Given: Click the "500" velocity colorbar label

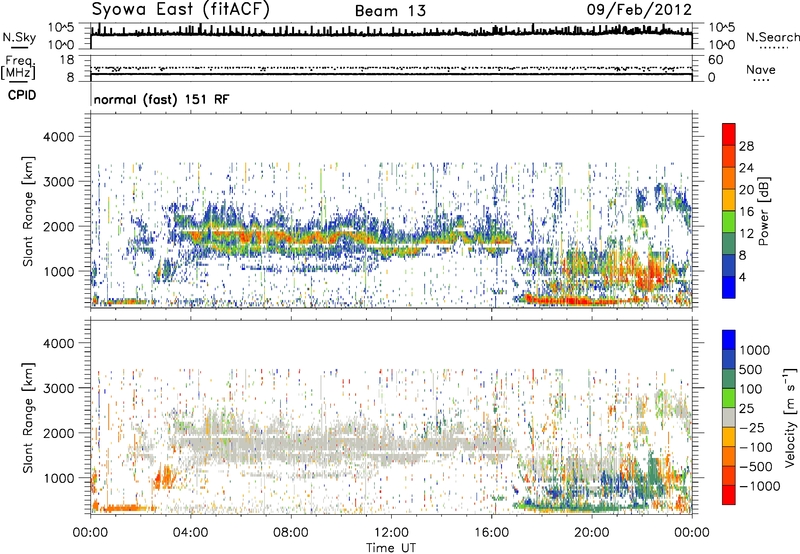Looking at the screenshot, I should coord(751,369).
